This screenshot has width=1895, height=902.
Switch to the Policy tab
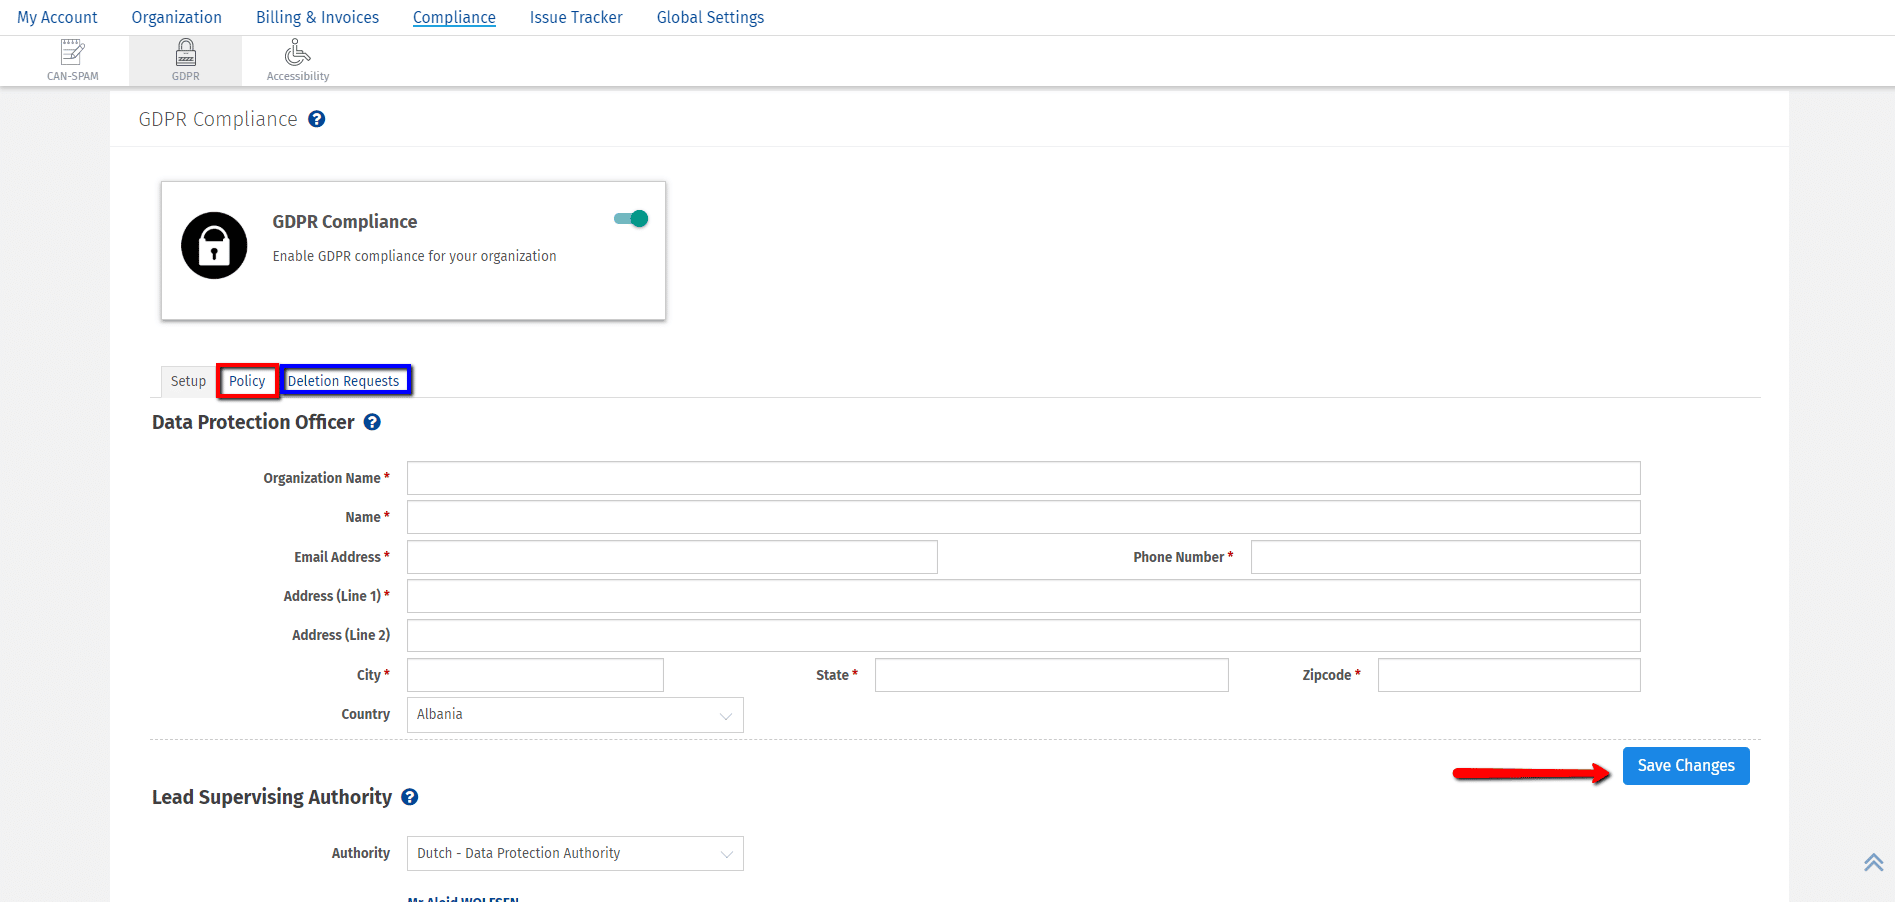click(247, 381)
